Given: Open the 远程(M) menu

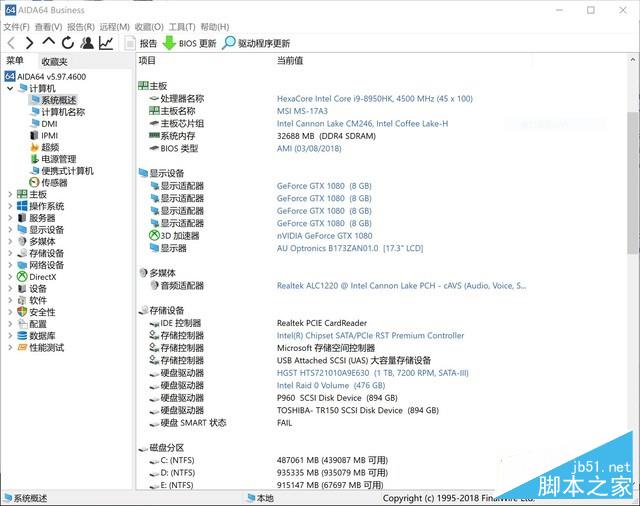Looking at the screenshot, I should [x=114, y=27].
